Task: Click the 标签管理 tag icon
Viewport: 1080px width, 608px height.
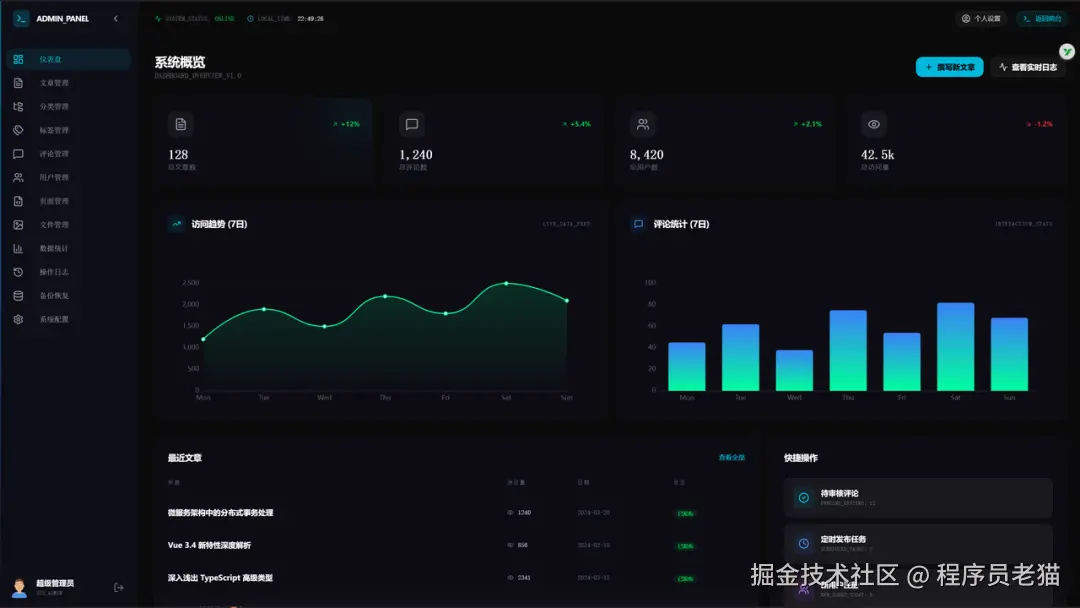Action: (17, 130)
